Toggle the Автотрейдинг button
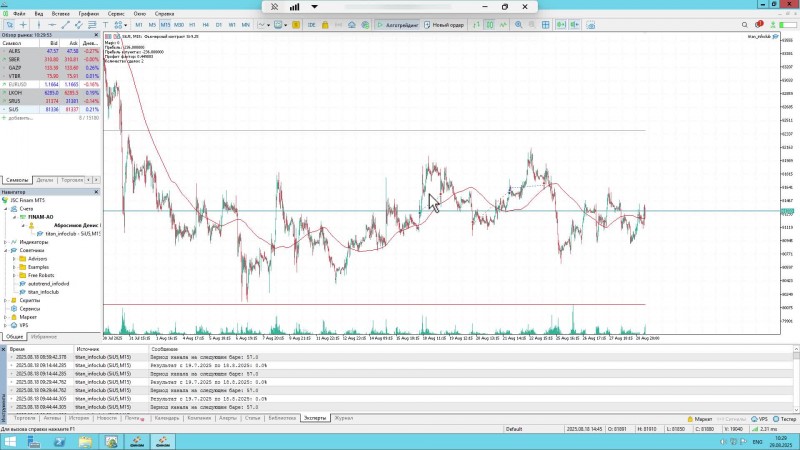800x450 pixels. tap(397, 24)
